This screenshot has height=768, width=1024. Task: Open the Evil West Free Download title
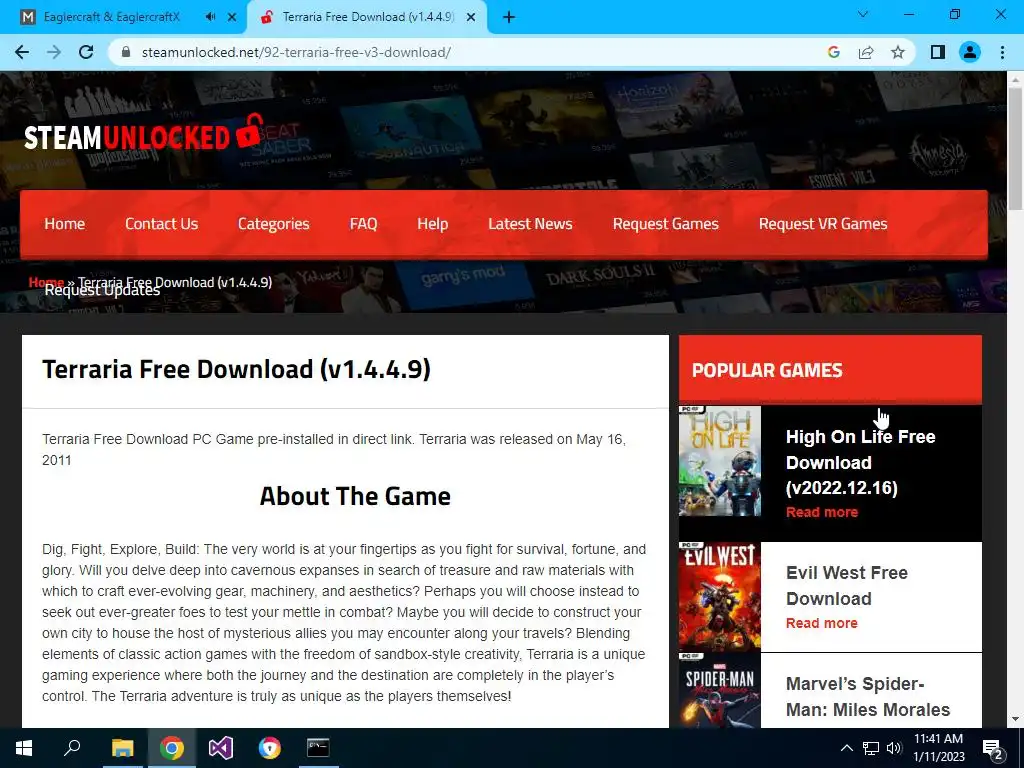pyautogui.click(x=846, y=585)
